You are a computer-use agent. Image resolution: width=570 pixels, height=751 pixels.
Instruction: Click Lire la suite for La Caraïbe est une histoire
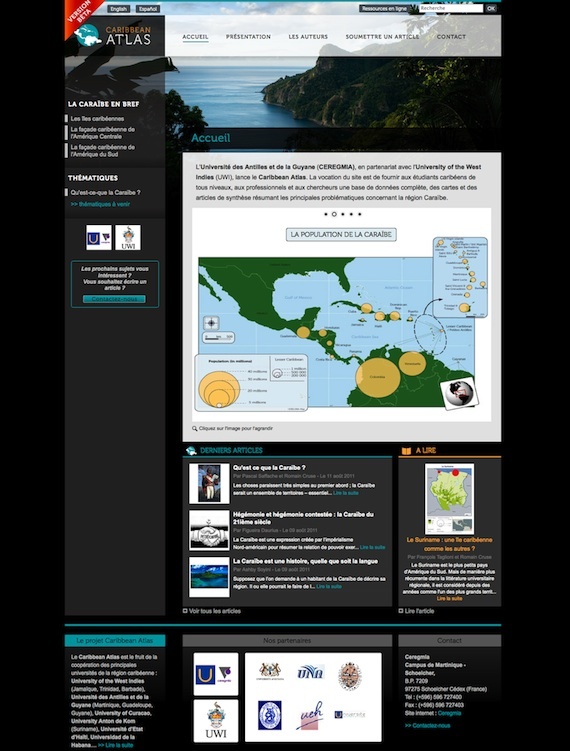pyautogui.click(x=329, y=586)
